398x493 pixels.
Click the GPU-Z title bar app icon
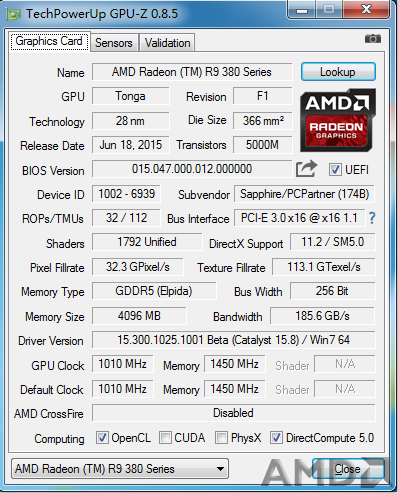tap(14, 14)
